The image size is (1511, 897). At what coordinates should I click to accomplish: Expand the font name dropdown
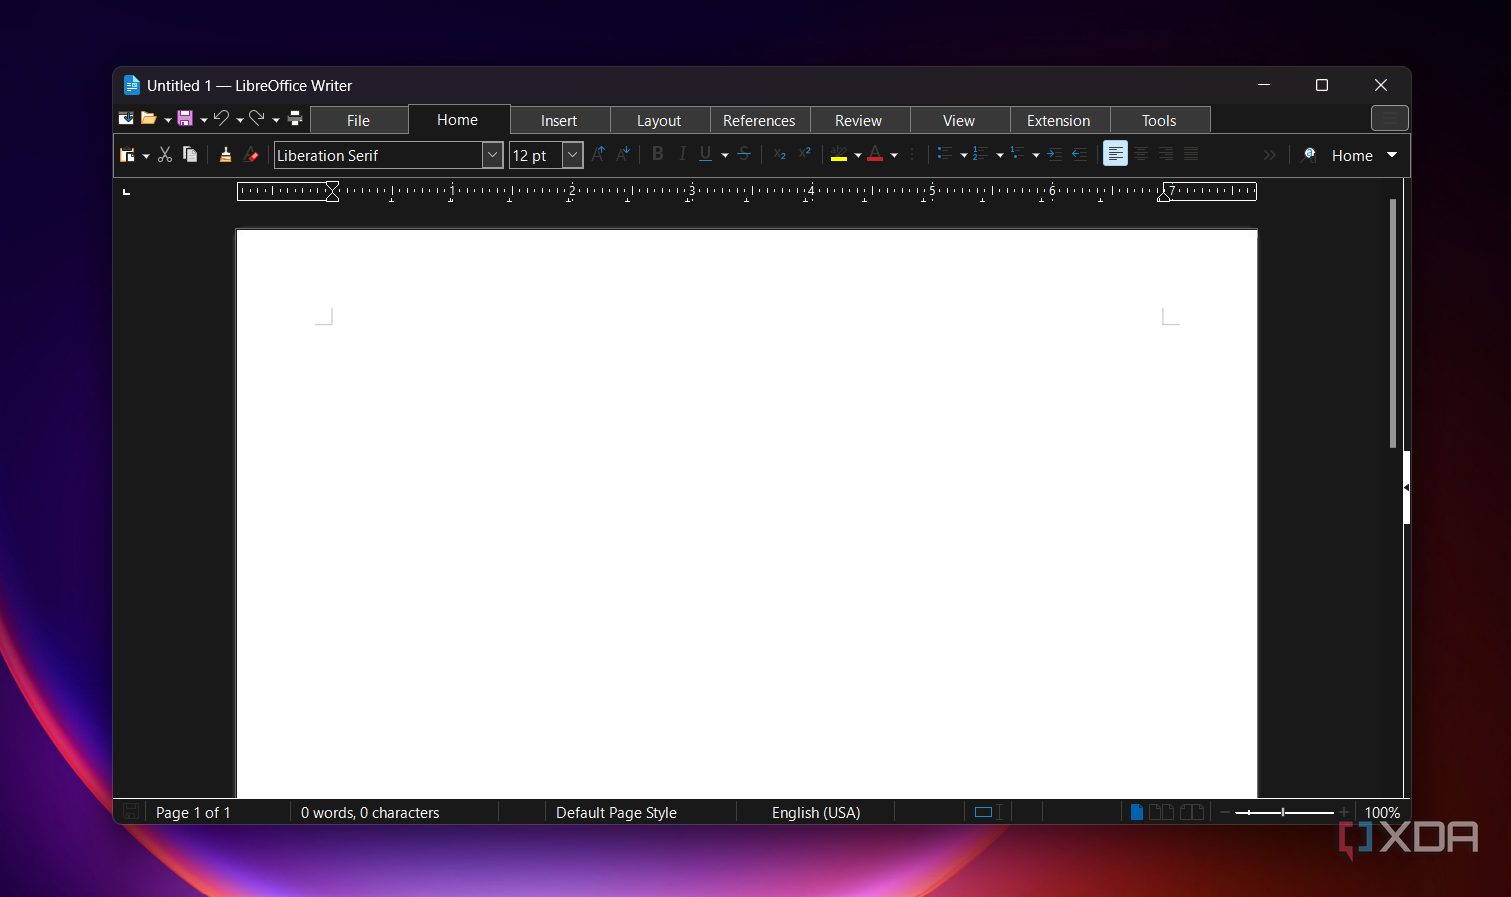click(492, 155)
